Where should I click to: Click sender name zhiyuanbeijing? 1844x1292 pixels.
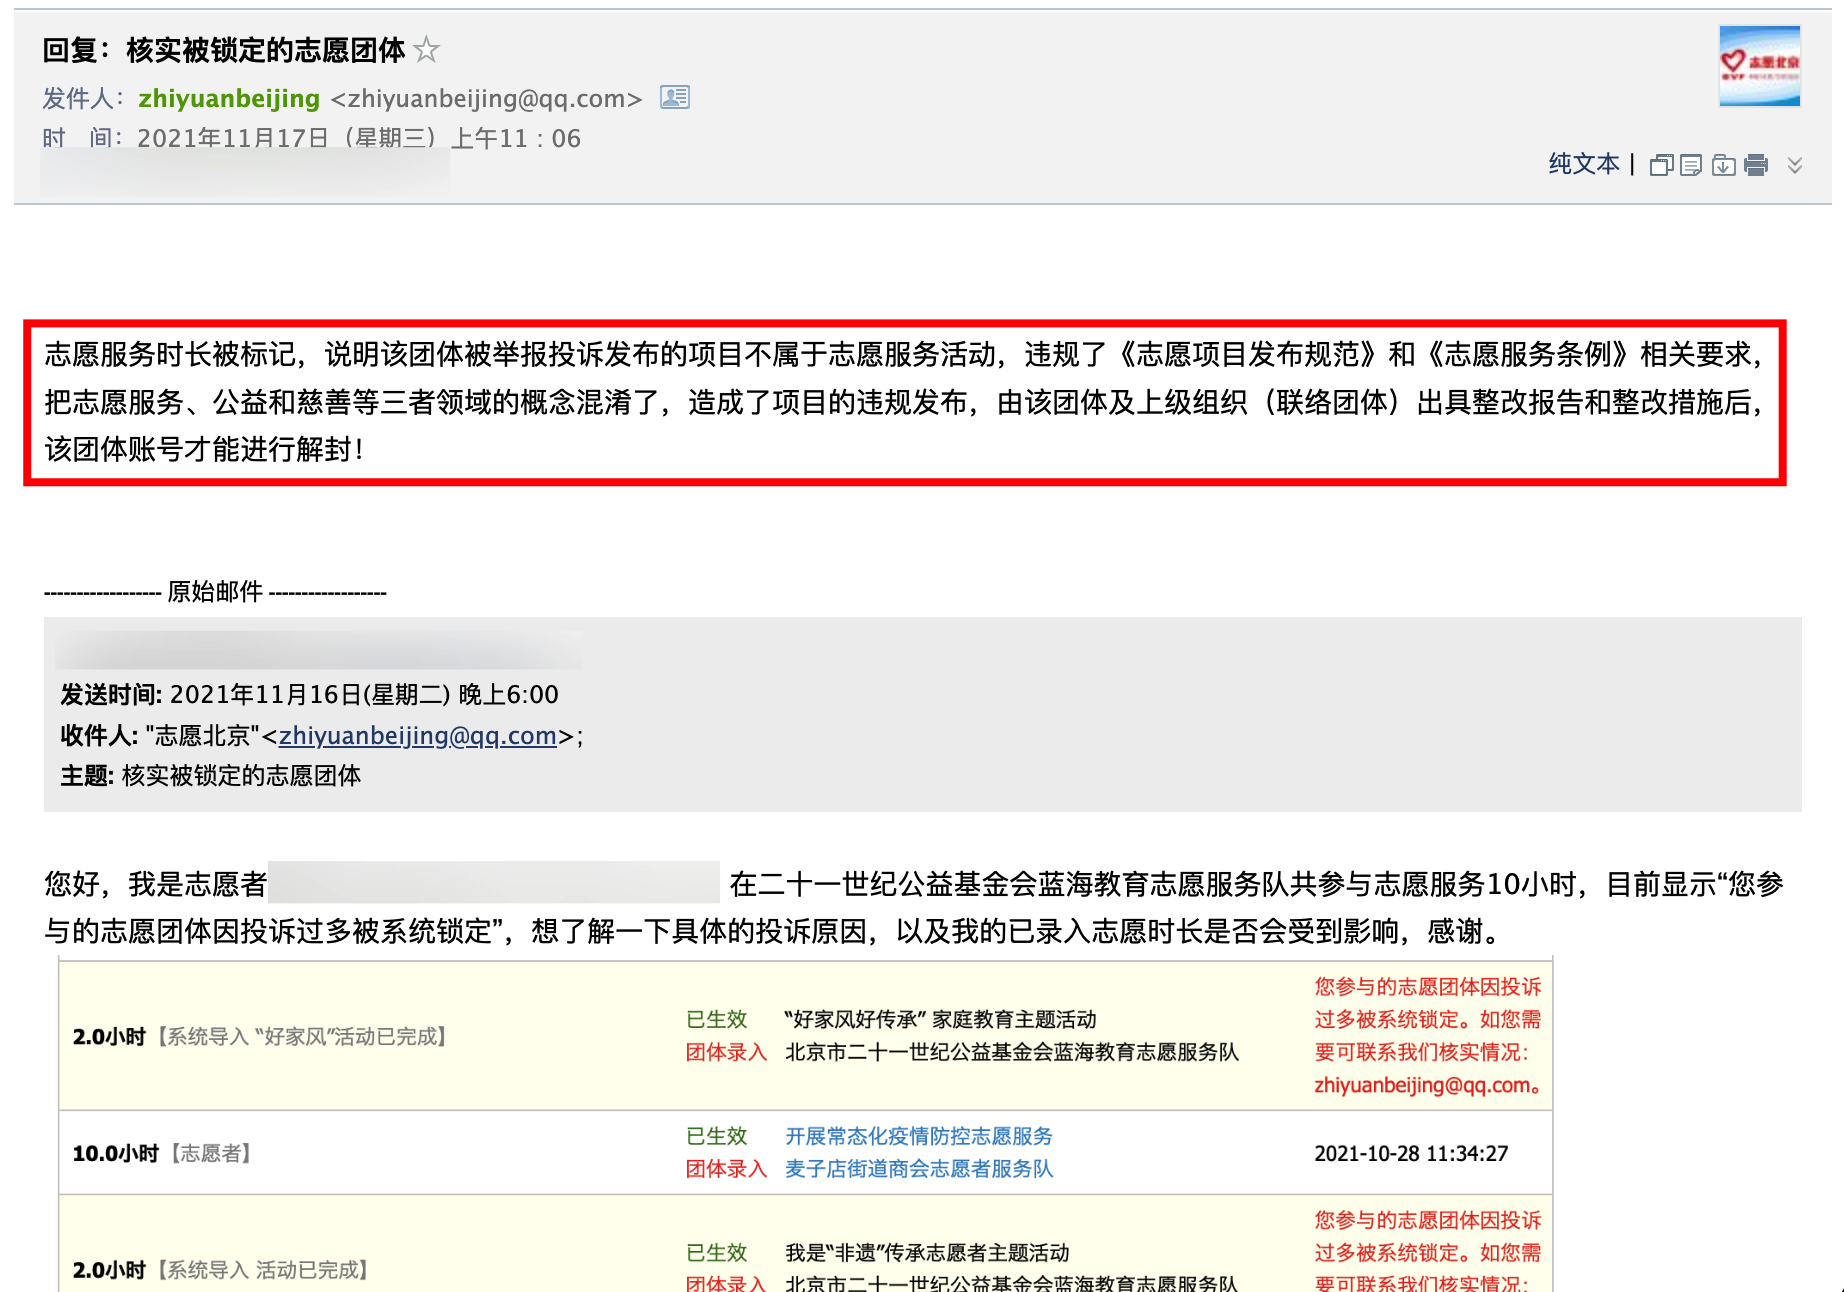(229, 98)
